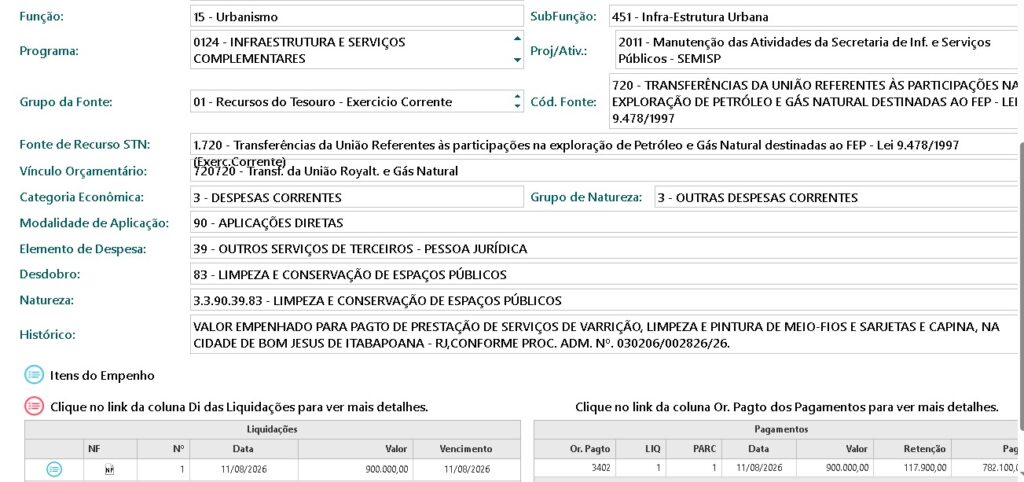The height and width of the screenshot is (482, 1024).
Task: Click the NF column header in Liquidações
Action: (x=110, y=449)
